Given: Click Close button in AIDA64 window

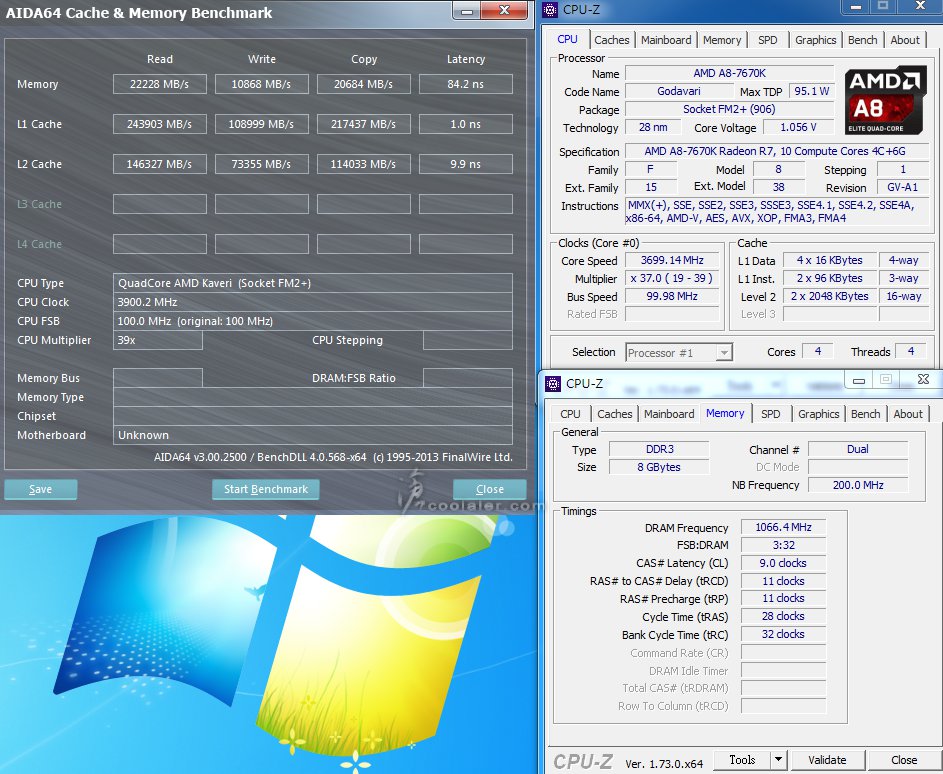Looking at the screenshot, I should pos(490,490).
